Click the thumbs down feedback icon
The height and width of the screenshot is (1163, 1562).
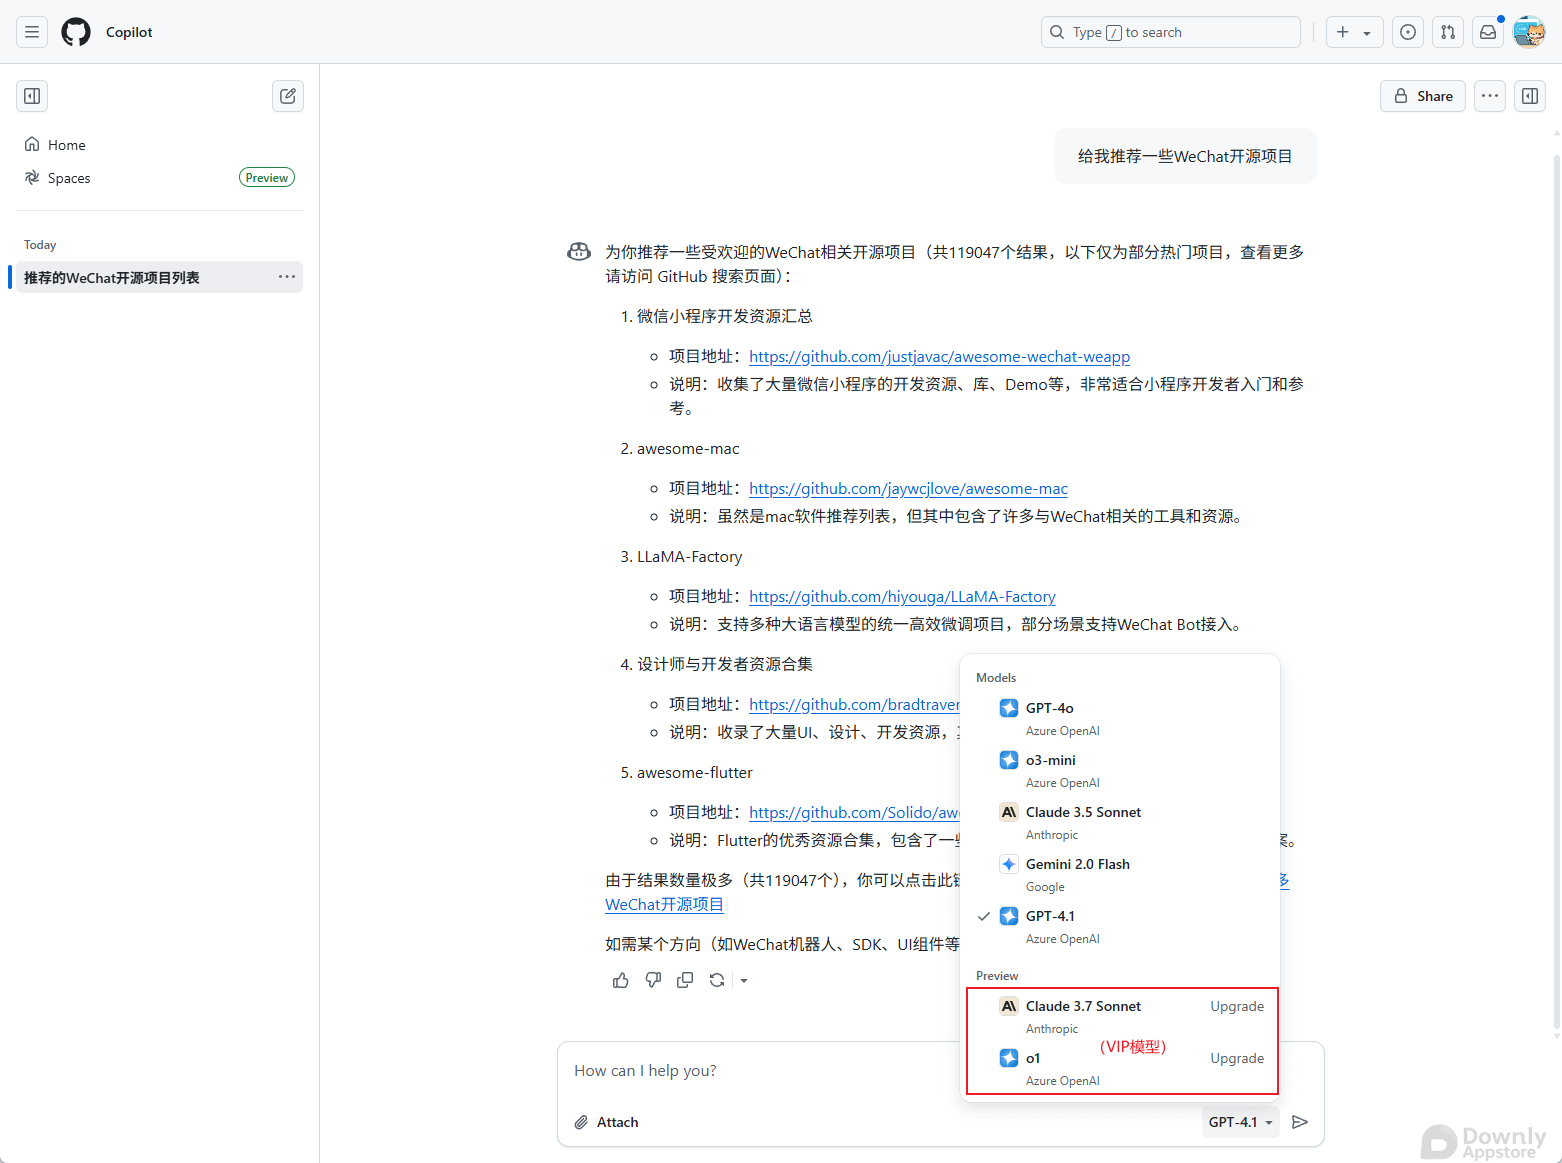tap(653, 980)
